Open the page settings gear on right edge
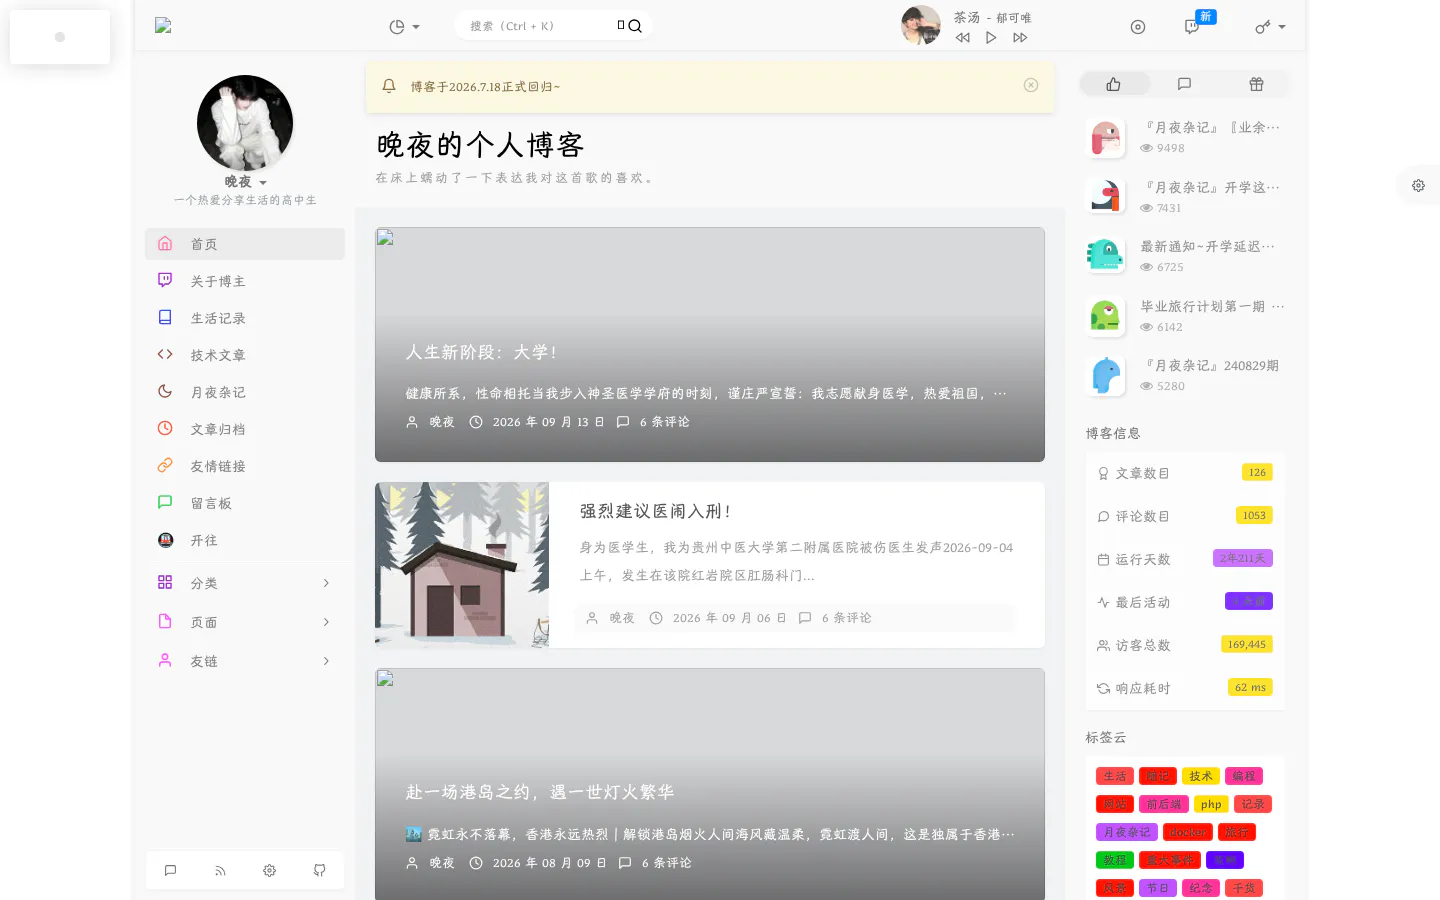This screenshot has width=1440, height=900. (x=1418, y=185)
